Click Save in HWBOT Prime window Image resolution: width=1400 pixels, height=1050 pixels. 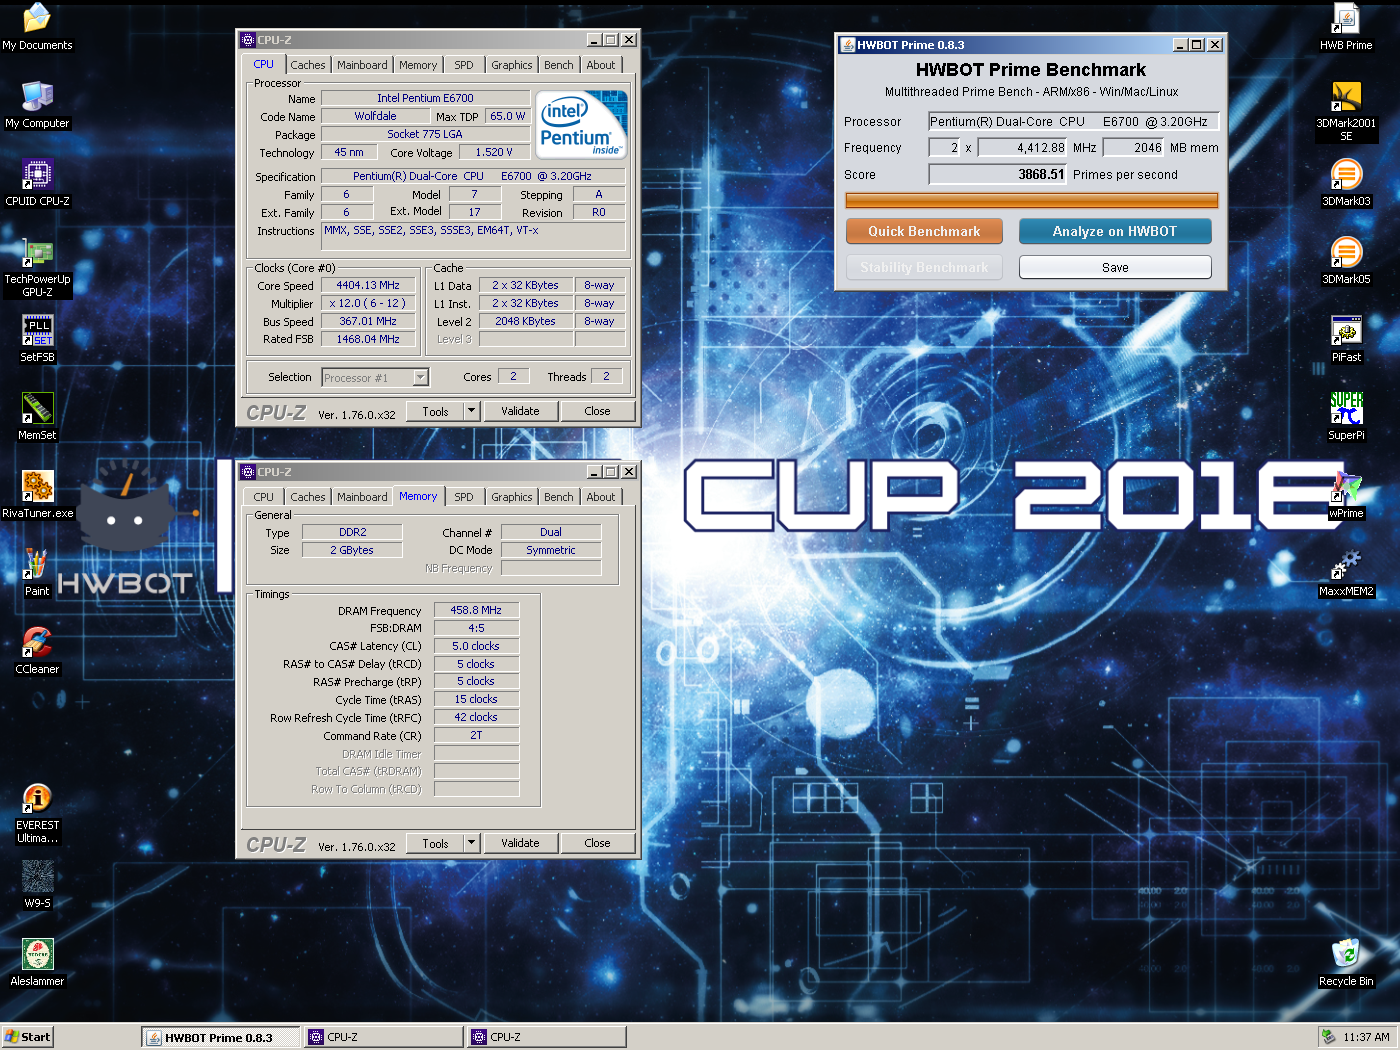(x=1115, y=267)
